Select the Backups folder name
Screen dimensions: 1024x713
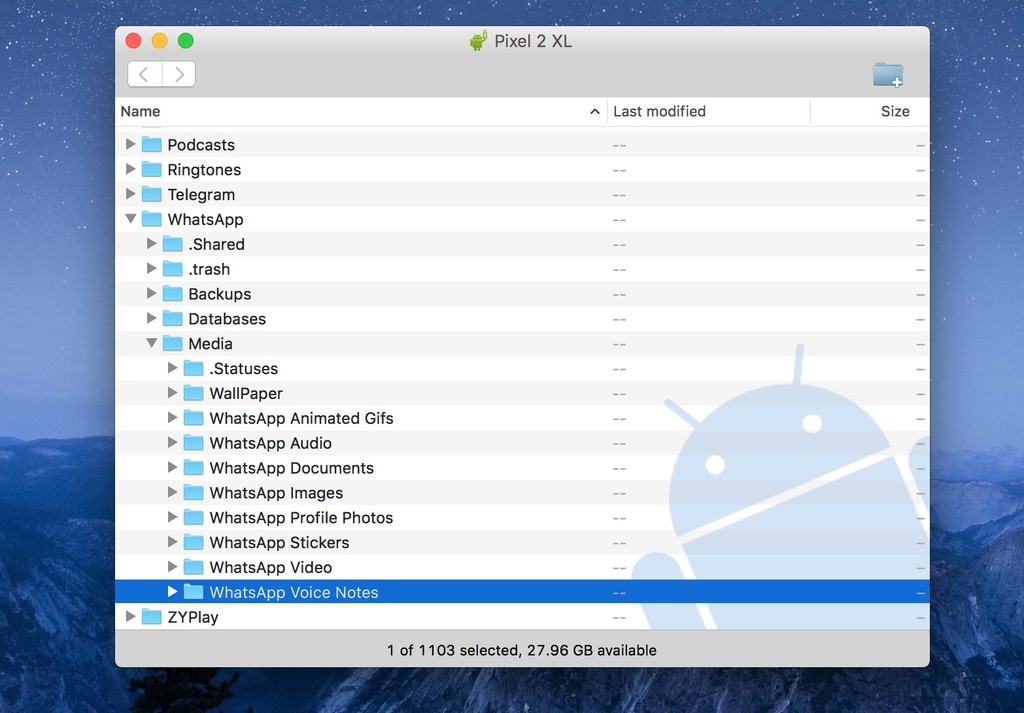point(220,294)
